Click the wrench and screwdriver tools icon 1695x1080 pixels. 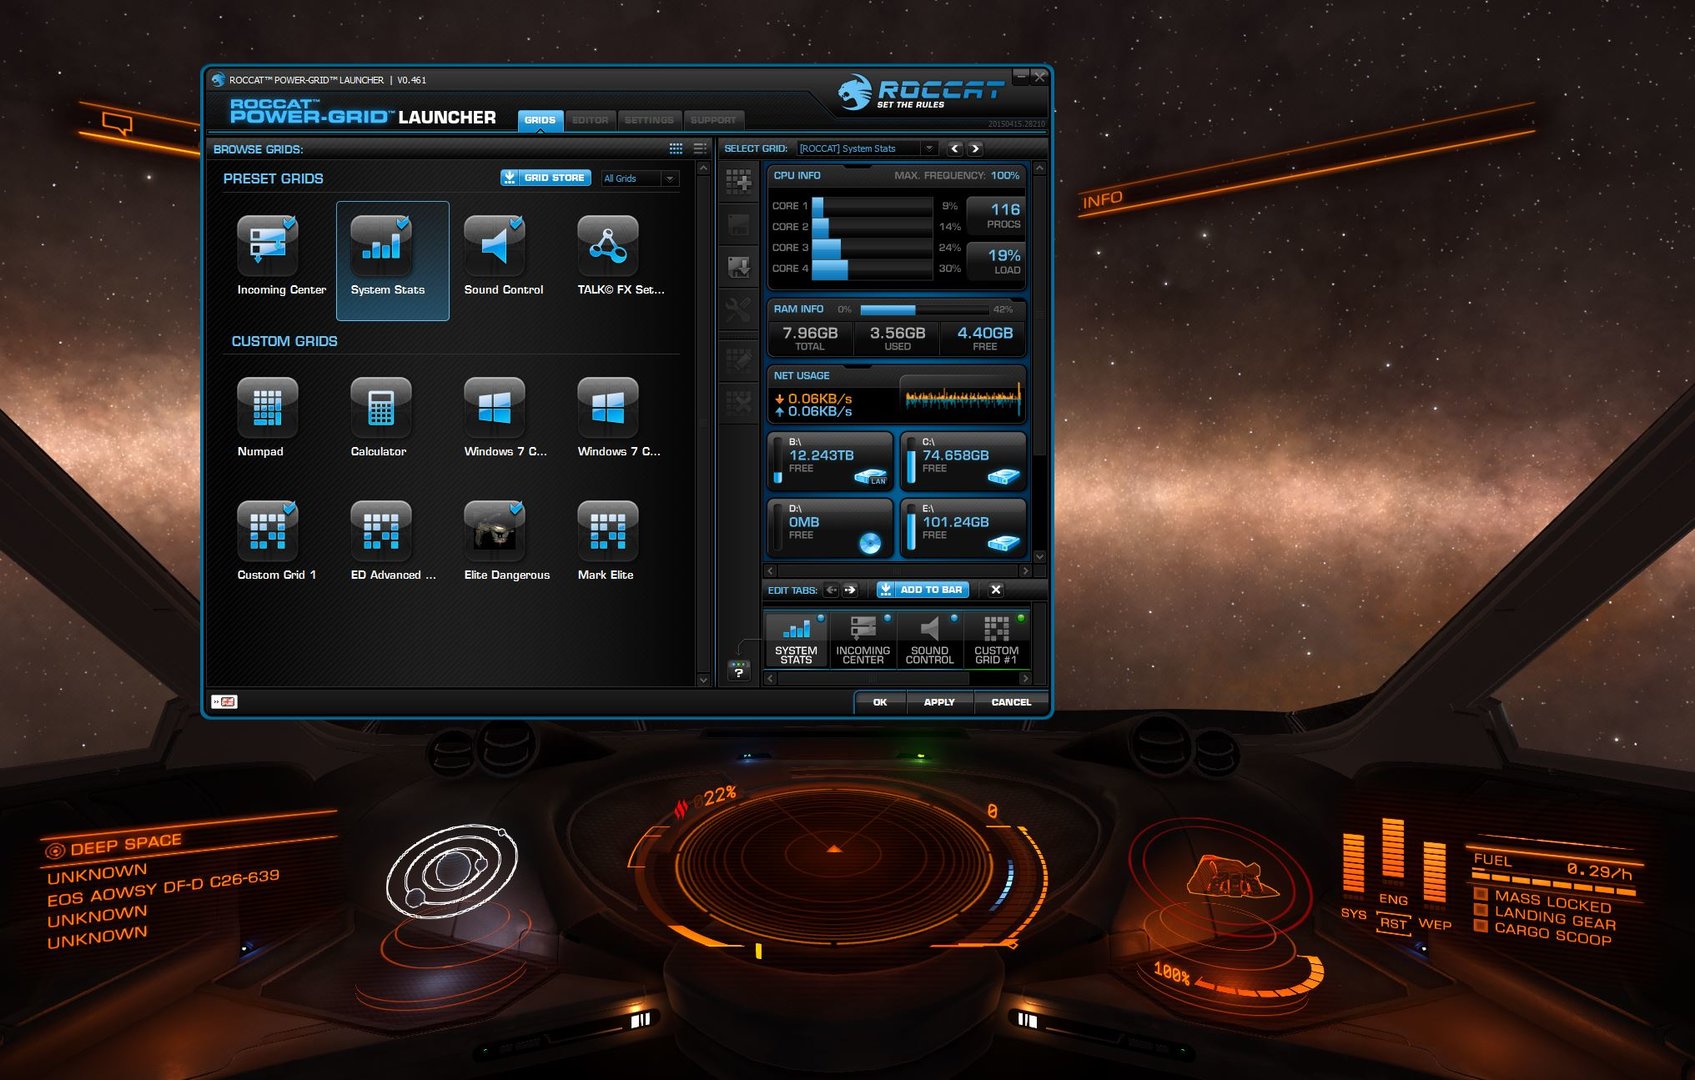point(739,311)
